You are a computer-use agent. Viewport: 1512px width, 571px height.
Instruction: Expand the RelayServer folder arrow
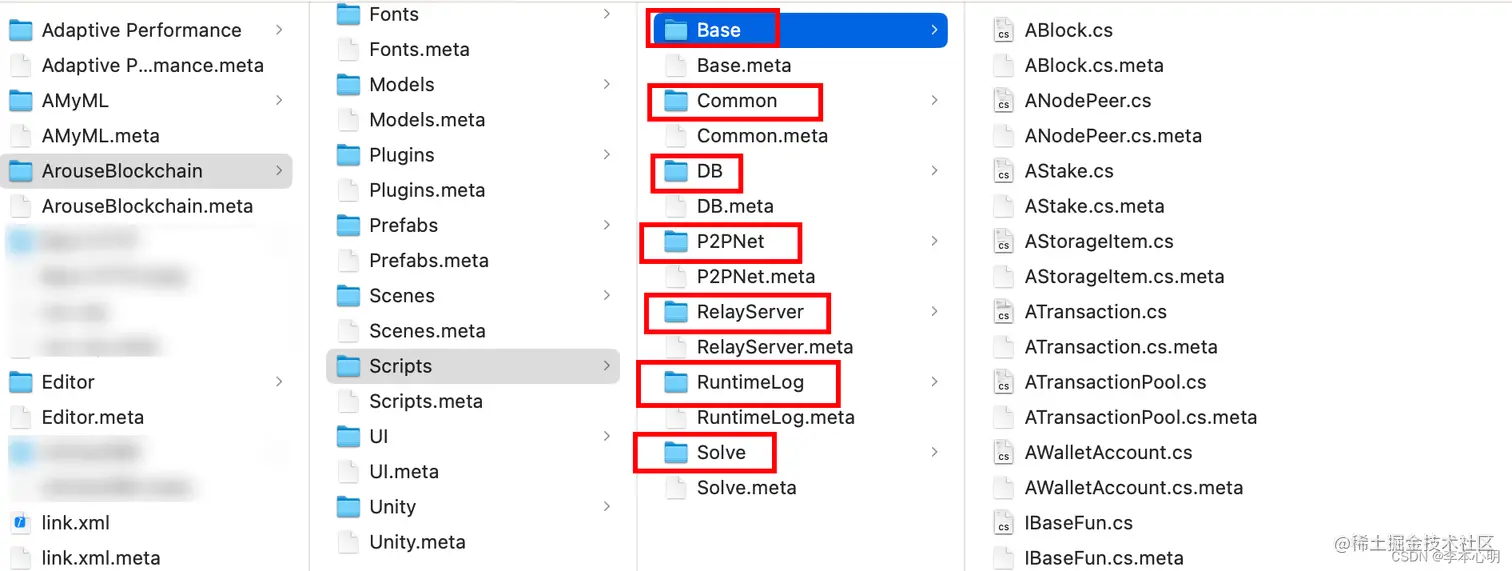point(934,312)
